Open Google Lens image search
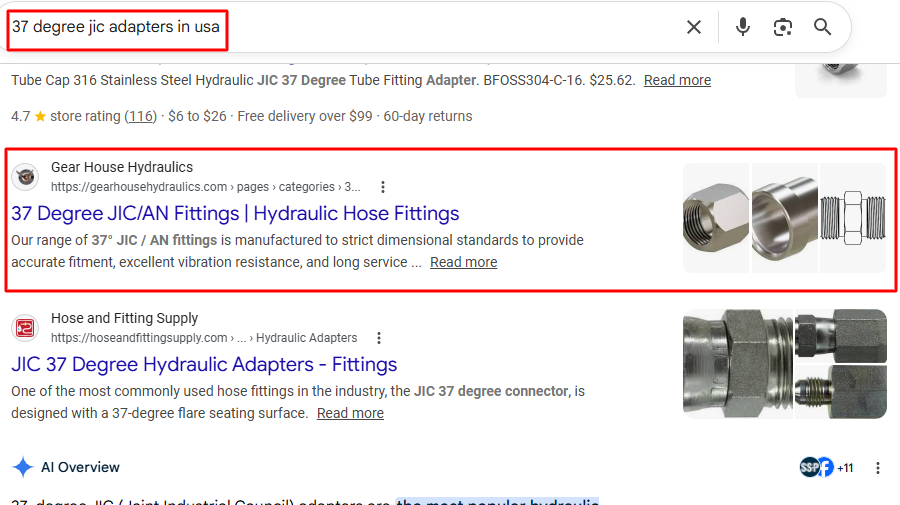This screenshot has height=505, width=900. (783, 27)
